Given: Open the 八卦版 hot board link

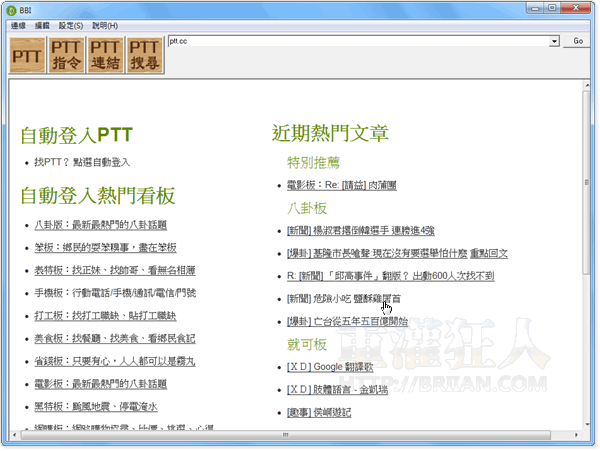Looking at the screenshot, I should coord(101,225).
